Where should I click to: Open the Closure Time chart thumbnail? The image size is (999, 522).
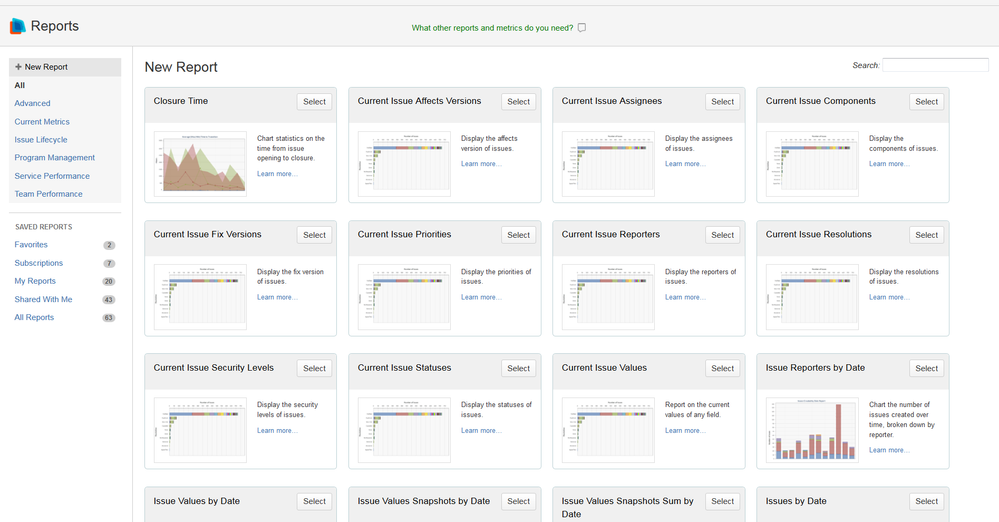(200, 164)
